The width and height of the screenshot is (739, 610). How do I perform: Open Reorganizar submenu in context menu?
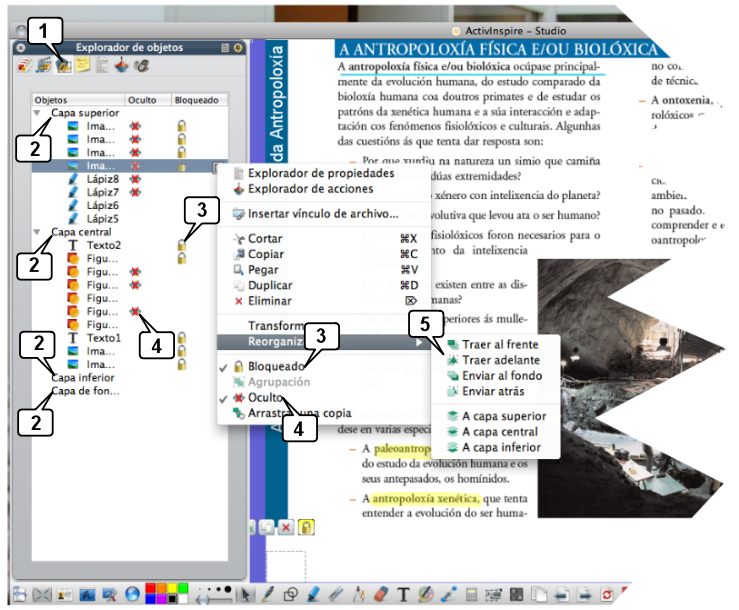pos(290,342)
